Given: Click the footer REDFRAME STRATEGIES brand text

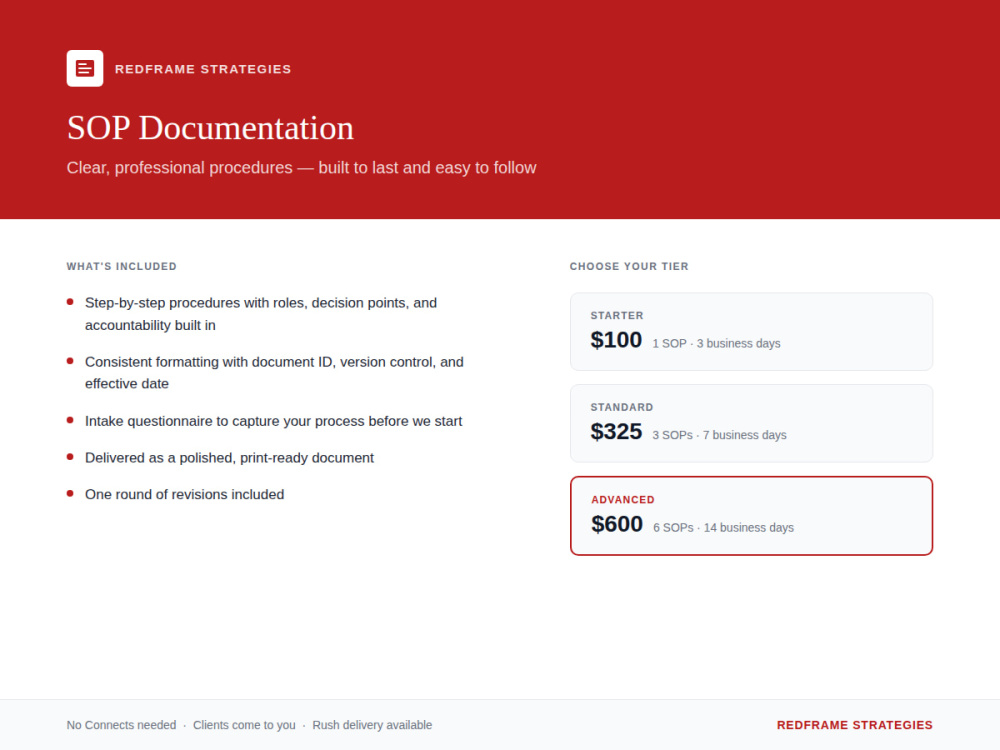Looking at the screenshot, I should 855,725.
